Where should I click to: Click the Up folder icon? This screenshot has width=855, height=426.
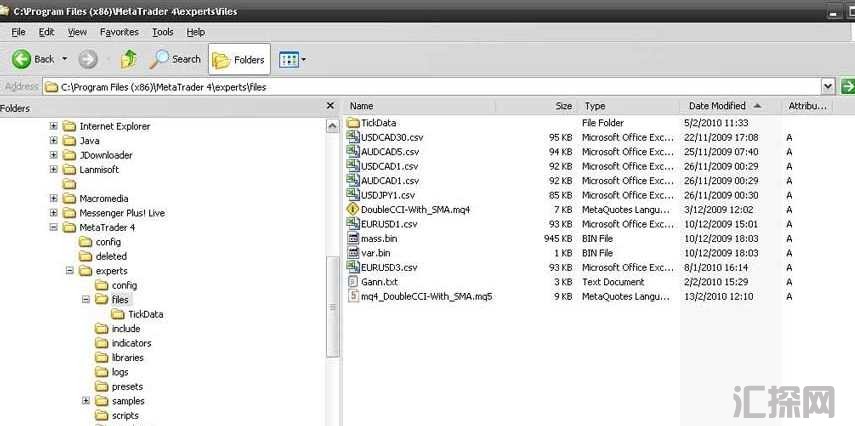128,59
